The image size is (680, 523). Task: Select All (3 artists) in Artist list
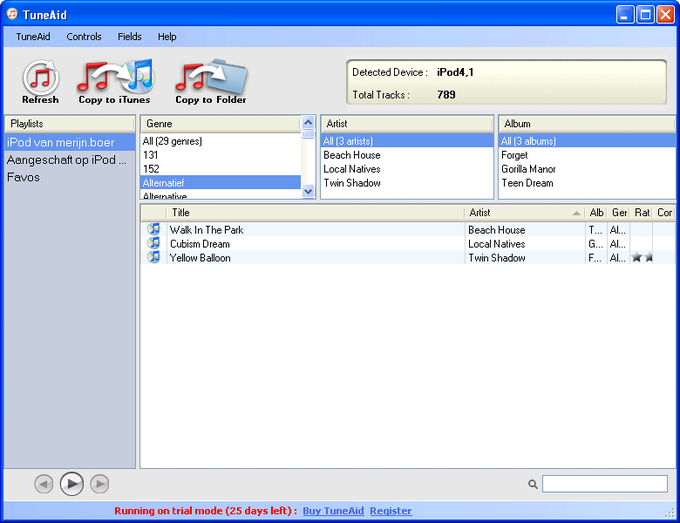pos(407,141)
